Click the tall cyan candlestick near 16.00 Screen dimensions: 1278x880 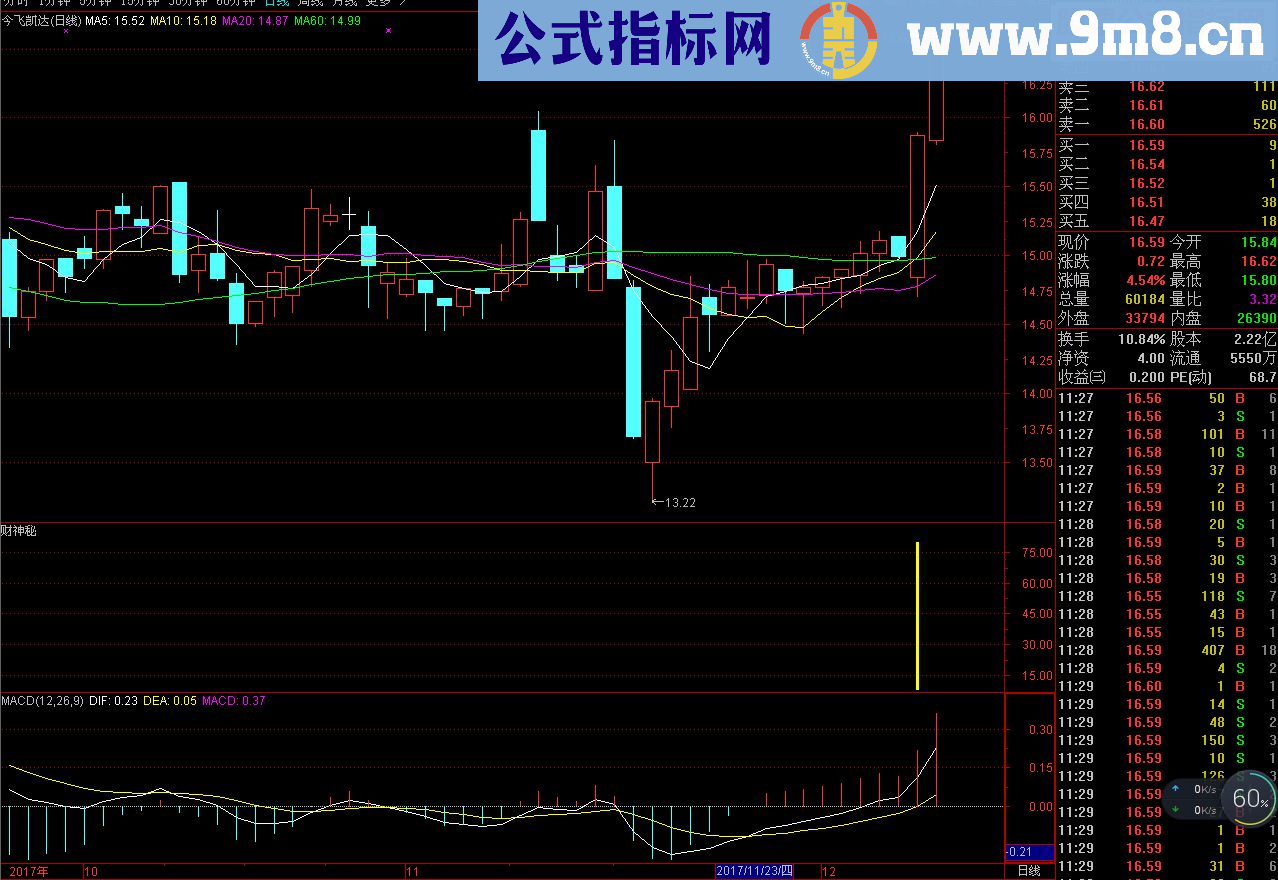pos(538,175)
